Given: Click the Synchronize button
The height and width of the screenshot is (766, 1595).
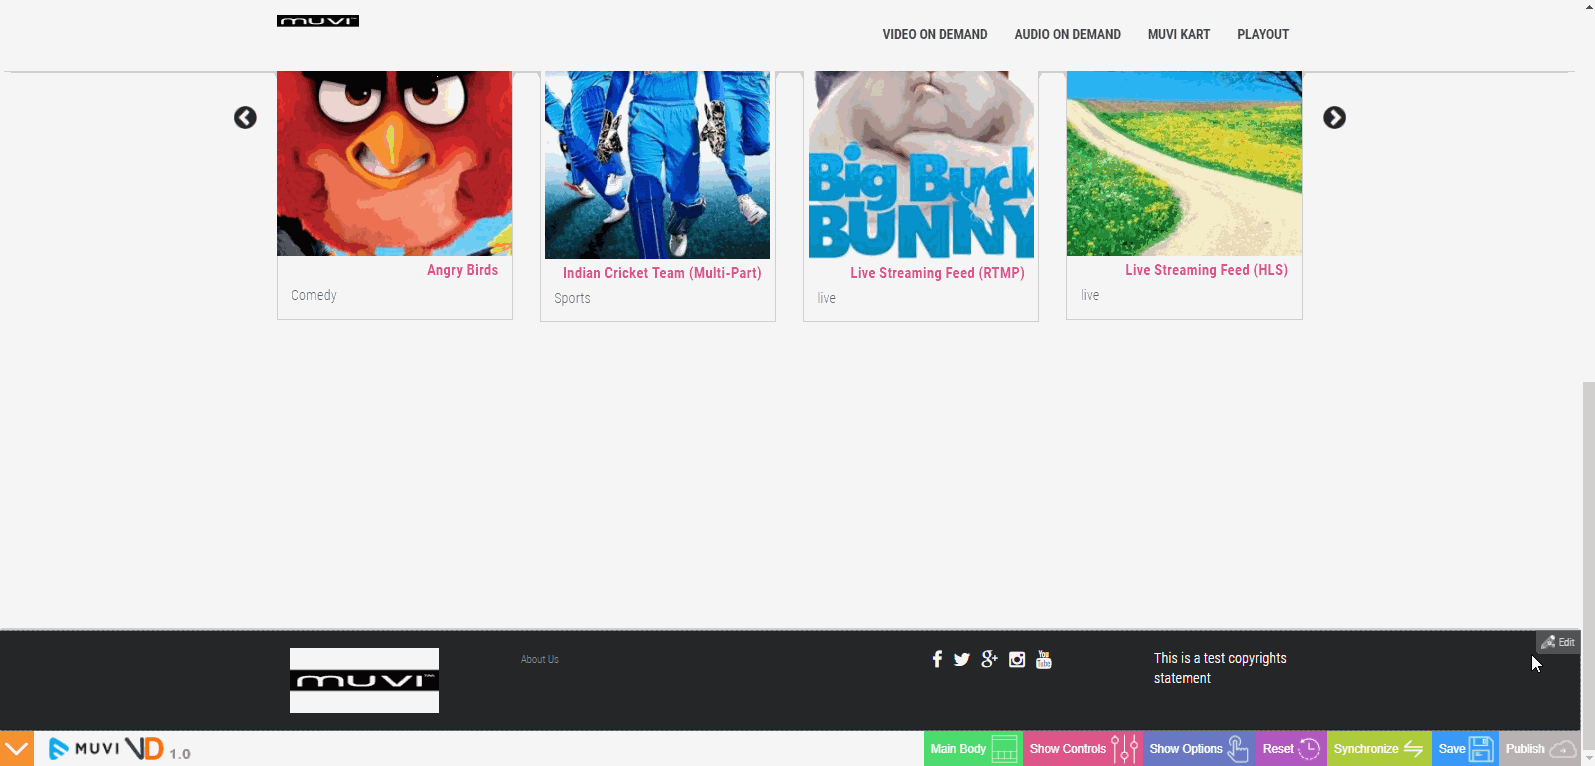Looking at the screenshot, I should click(1379, 749).
